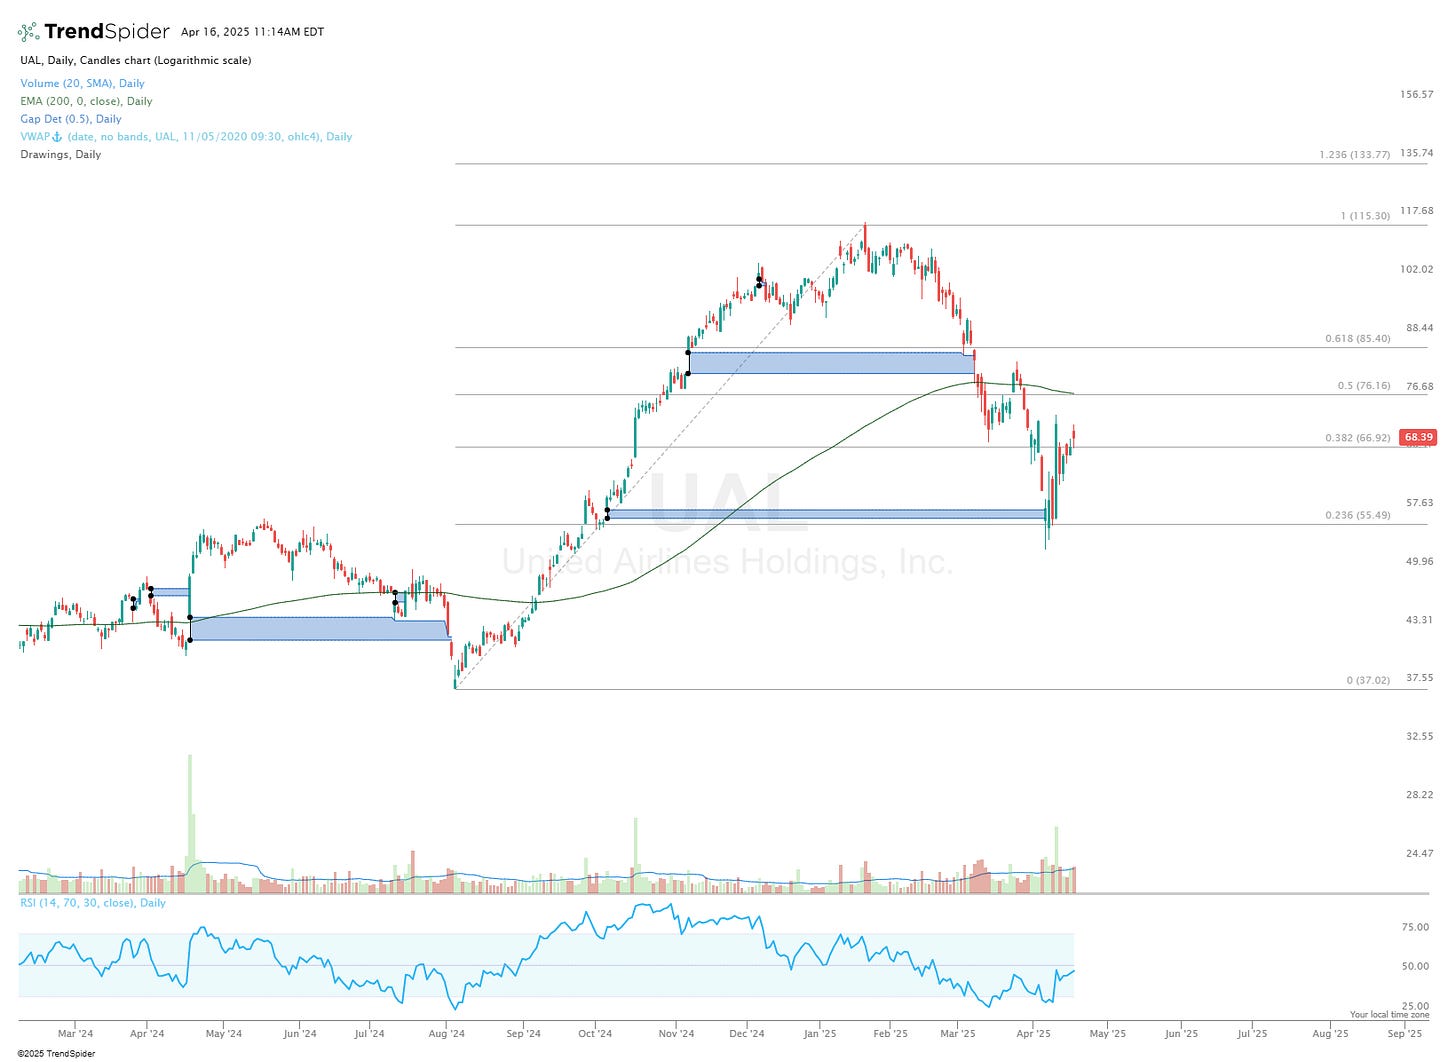Click the May '24 date axis label
The height and width of the screenshot is (1062, 1456).
[x=223, y=1034]
